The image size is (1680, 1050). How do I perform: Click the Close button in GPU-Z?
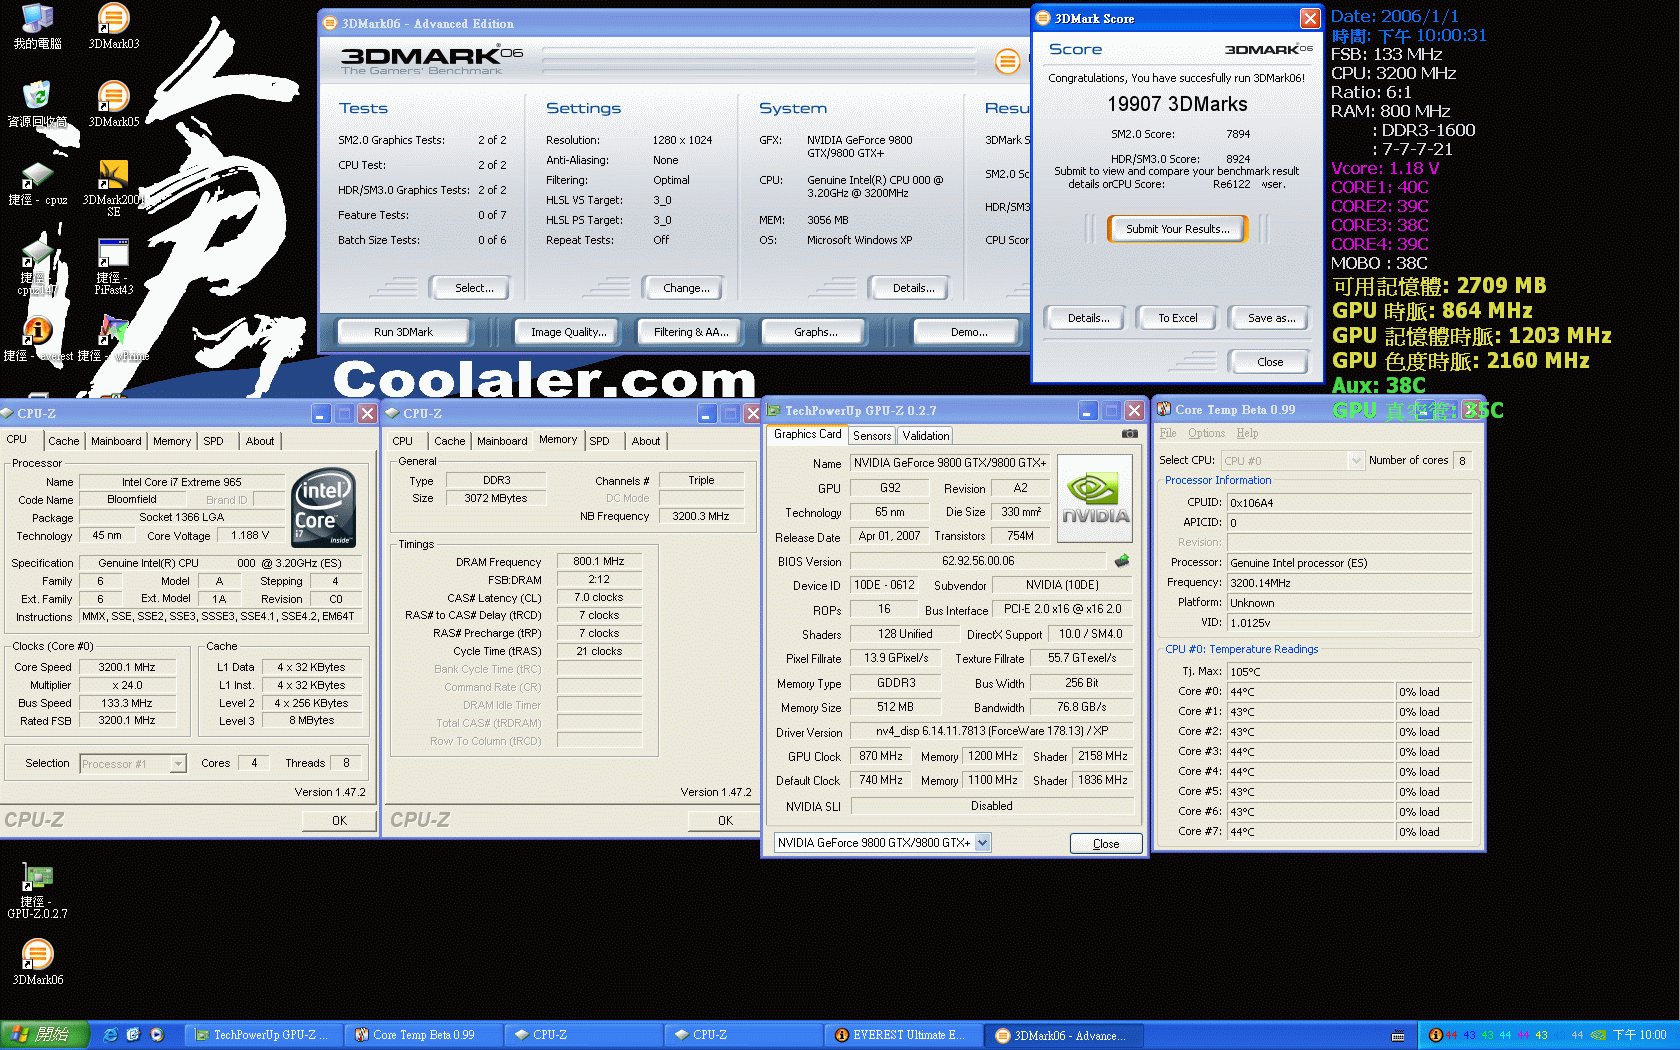(1106, 844)
